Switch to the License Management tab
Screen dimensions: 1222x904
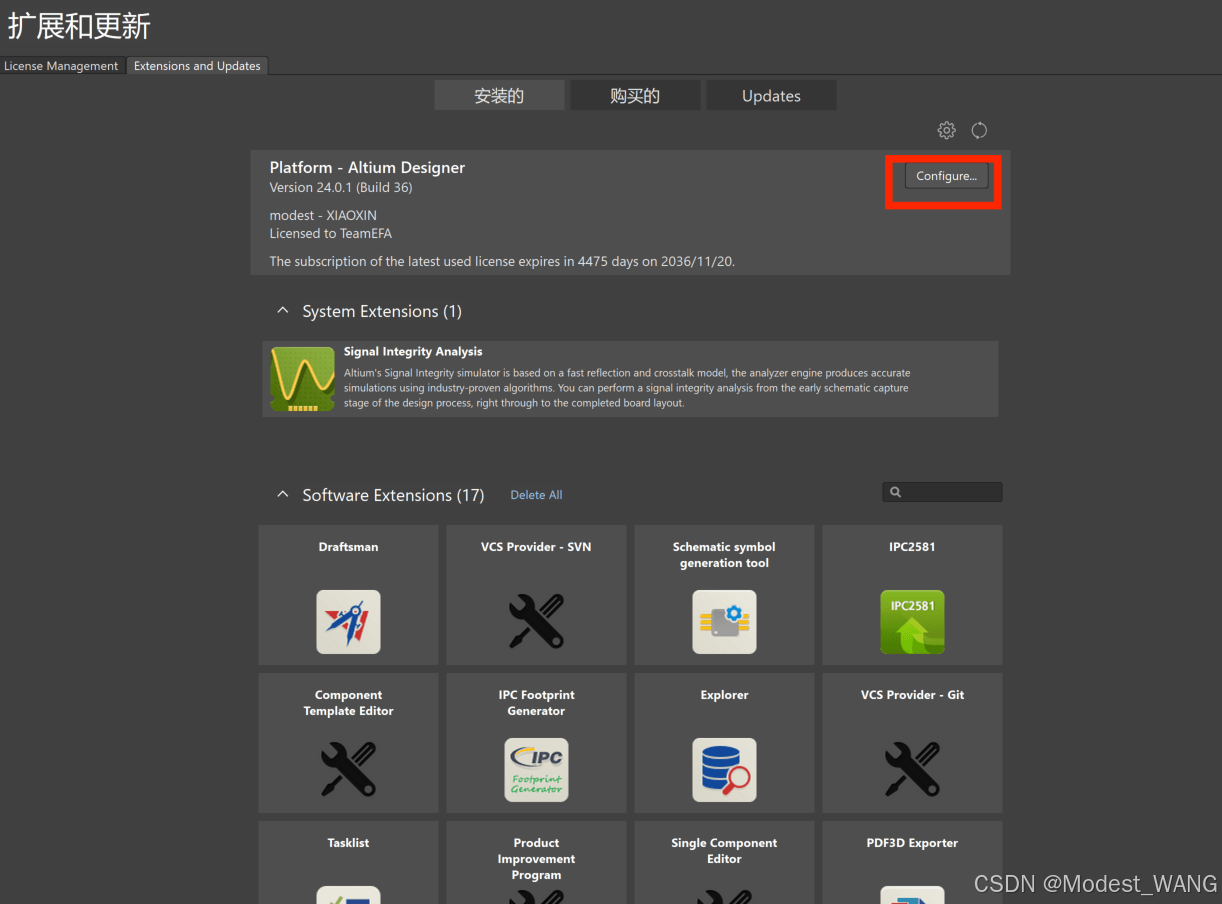[61, 66]
